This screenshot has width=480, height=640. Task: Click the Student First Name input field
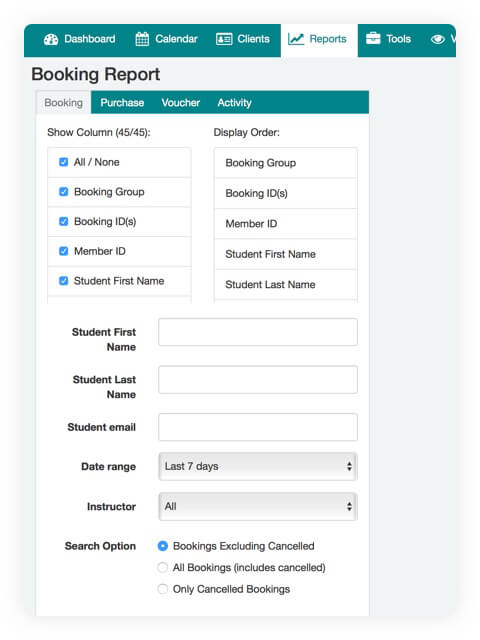click(x=258, y=332)
